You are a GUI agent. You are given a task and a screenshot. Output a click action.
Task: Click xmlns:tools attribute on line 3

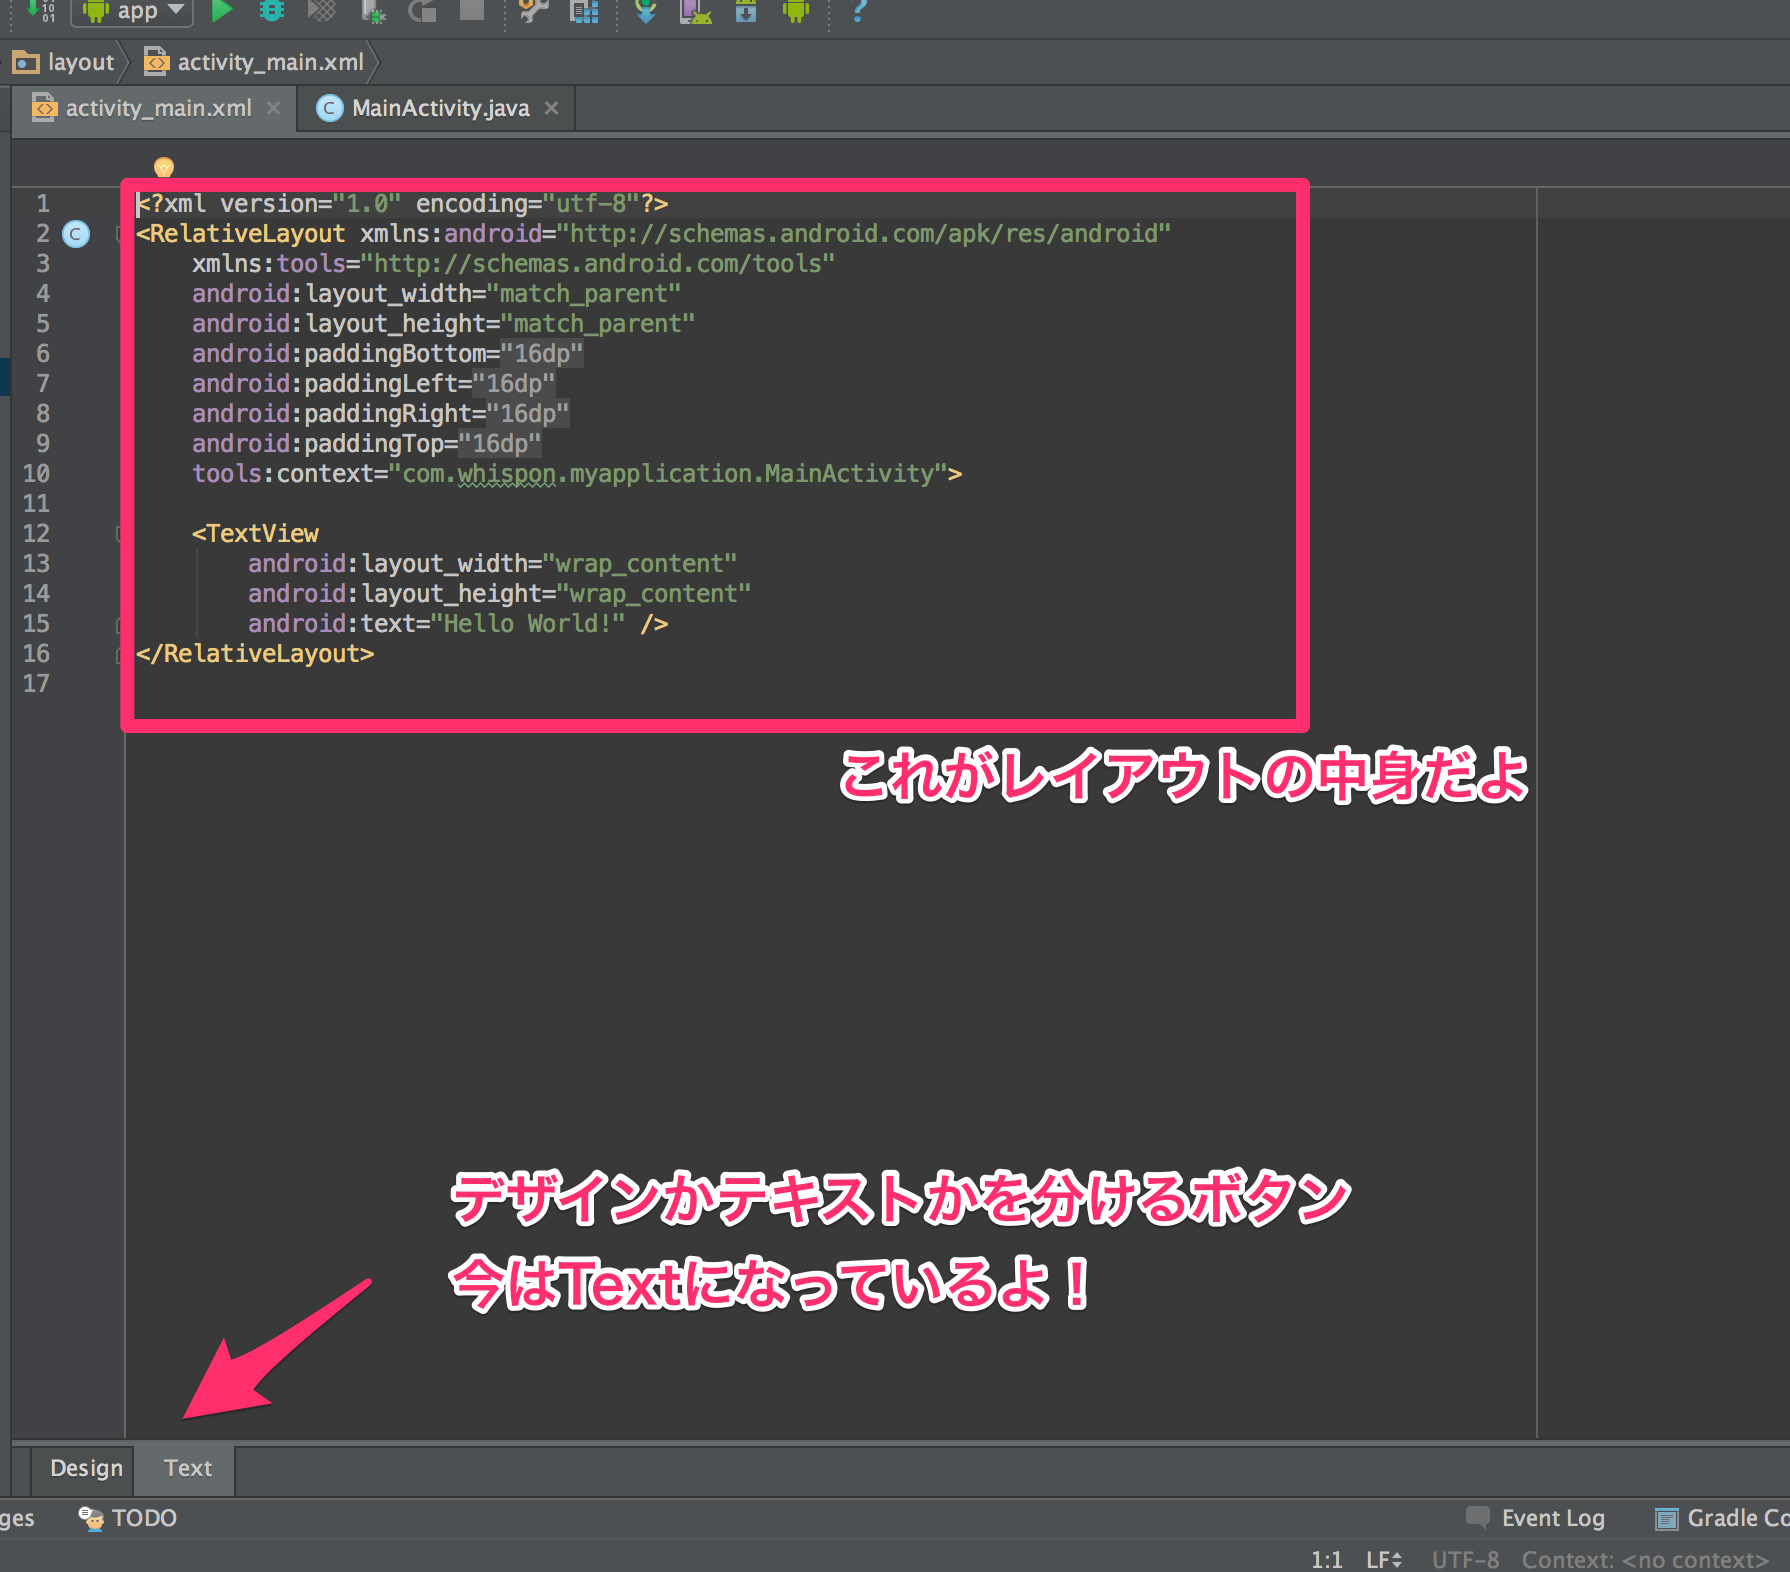513,264
